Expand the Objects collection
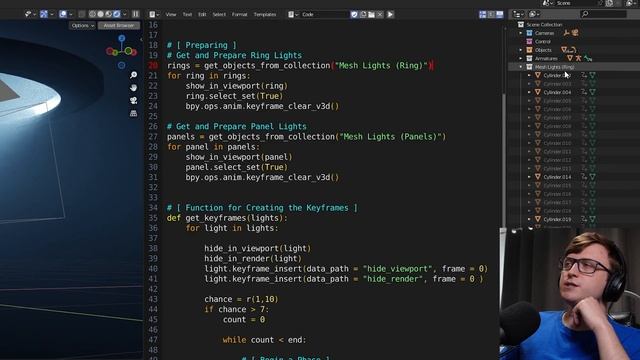 click(521, 50)
